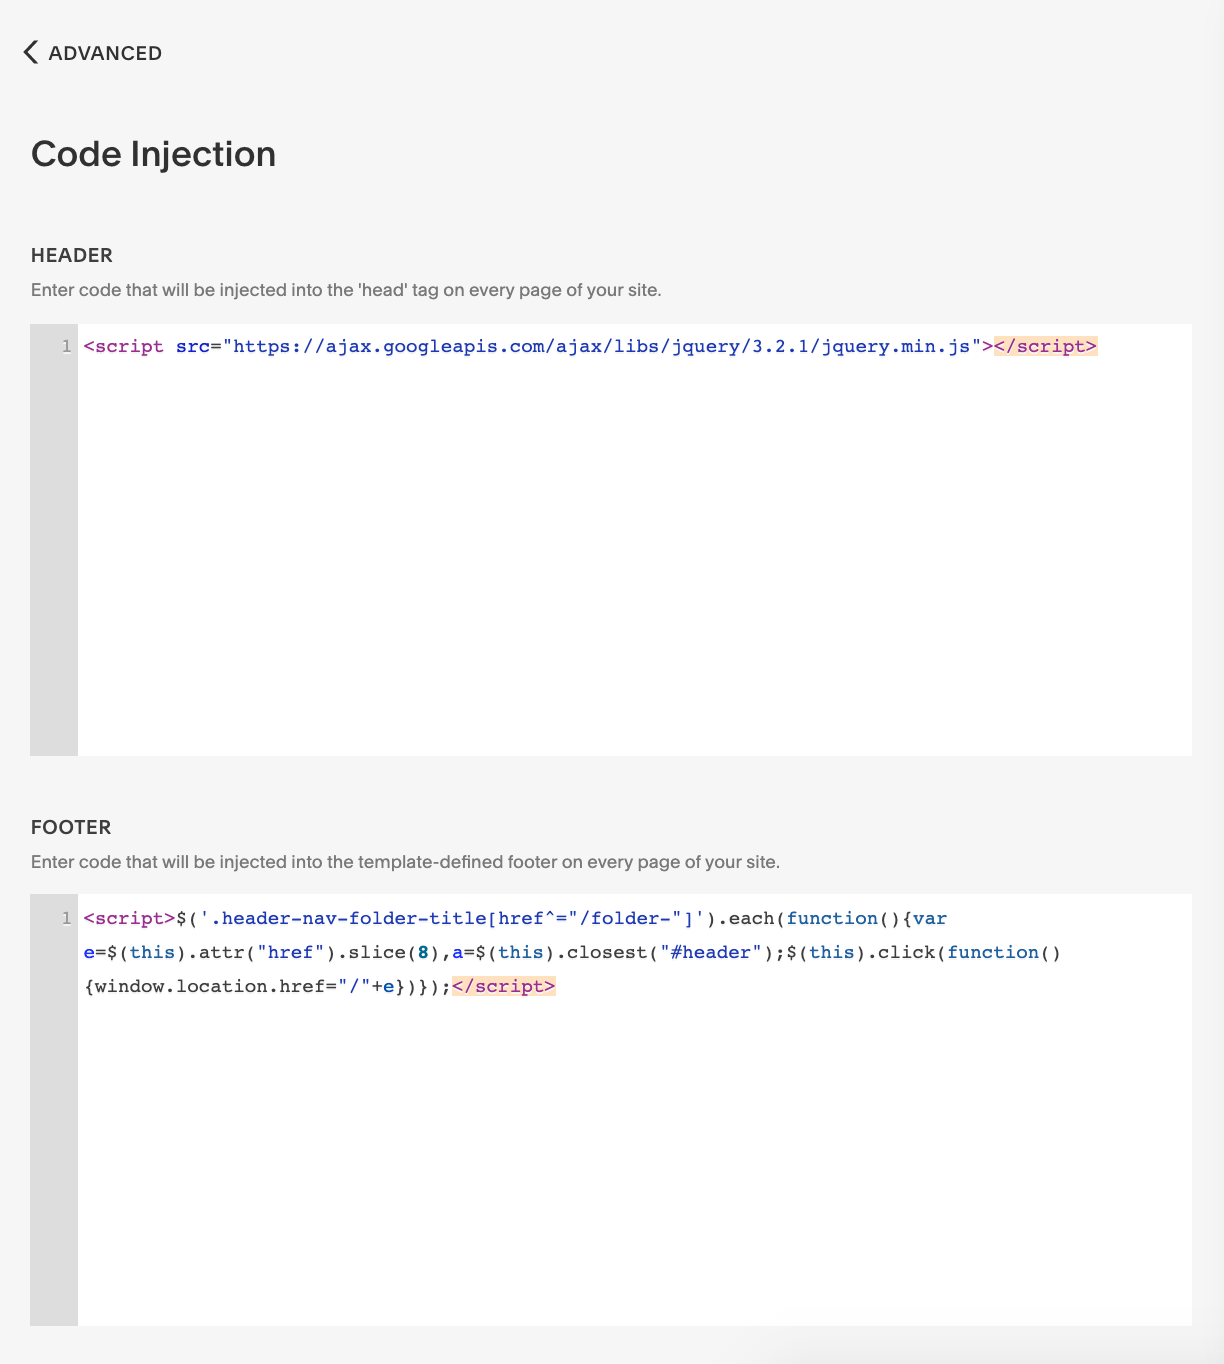Open the ADVANCED settings link
Screen dimensions: 1224x1364
tap(105, 53)
